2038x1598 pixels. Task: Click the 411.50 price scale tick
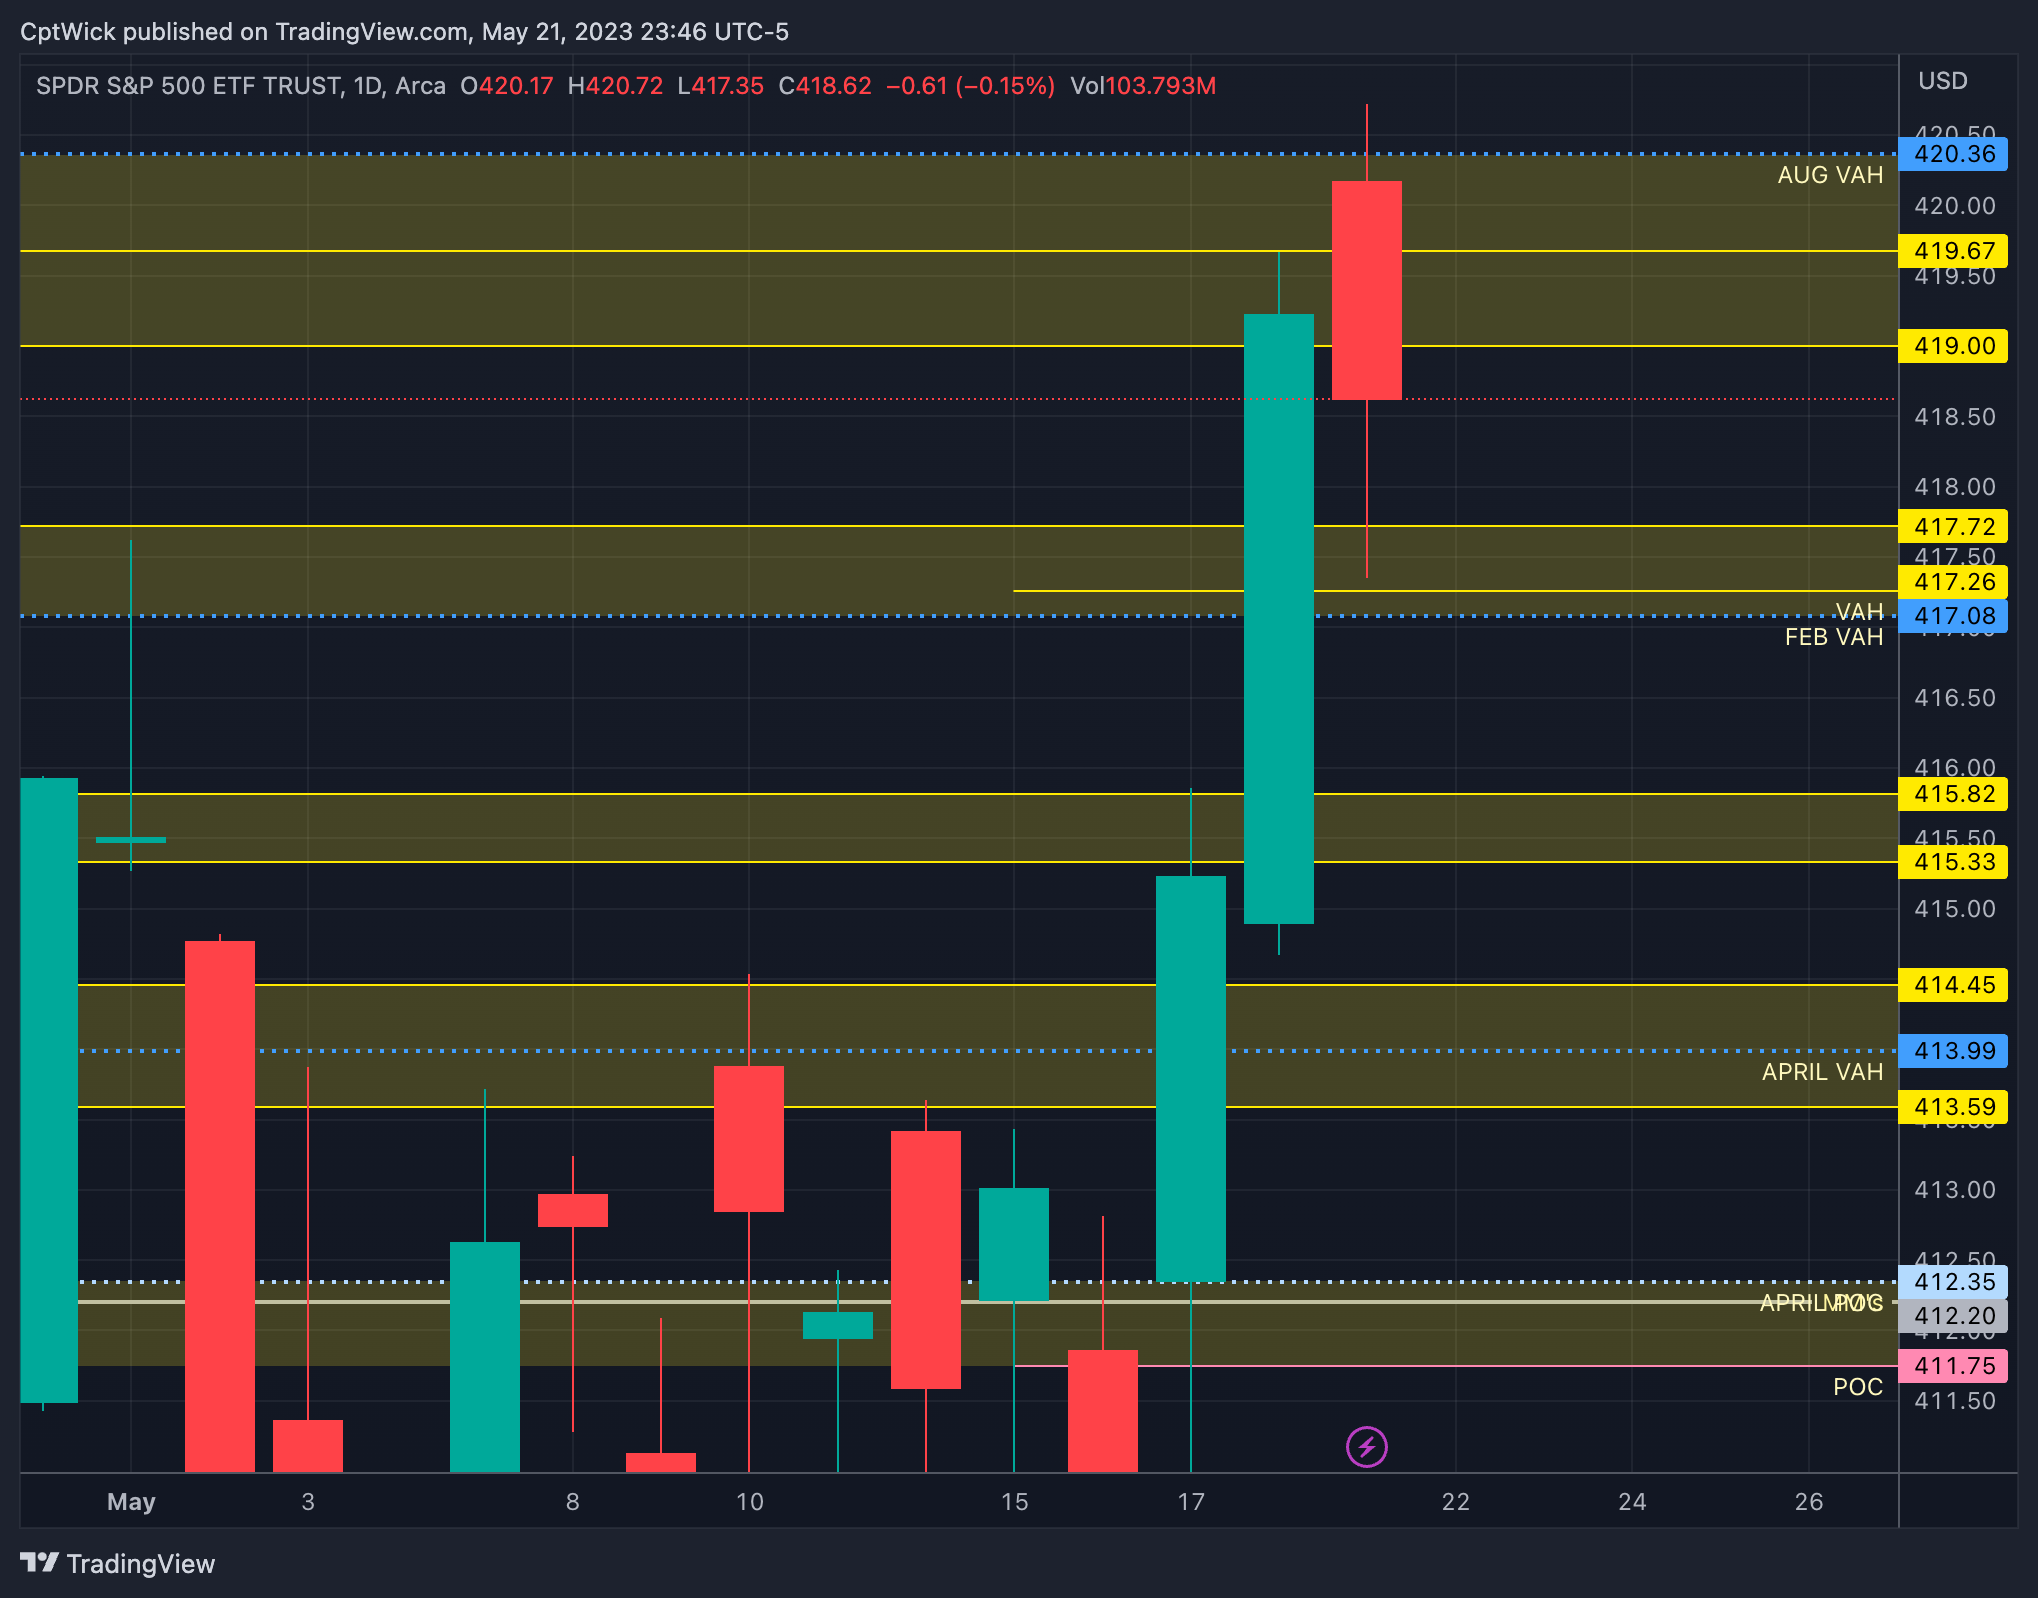point(1954,1401)
